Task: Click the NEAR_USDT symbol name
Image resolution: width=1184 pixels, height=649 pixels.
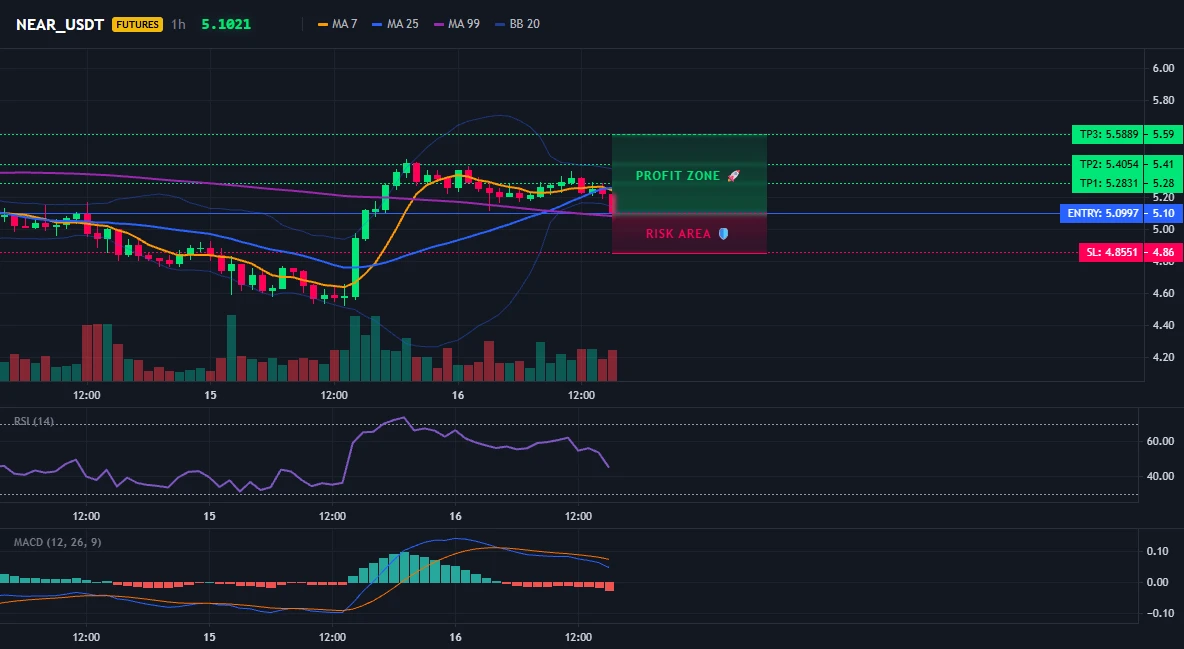Action: pyautogui.click(x=60, y=24)
